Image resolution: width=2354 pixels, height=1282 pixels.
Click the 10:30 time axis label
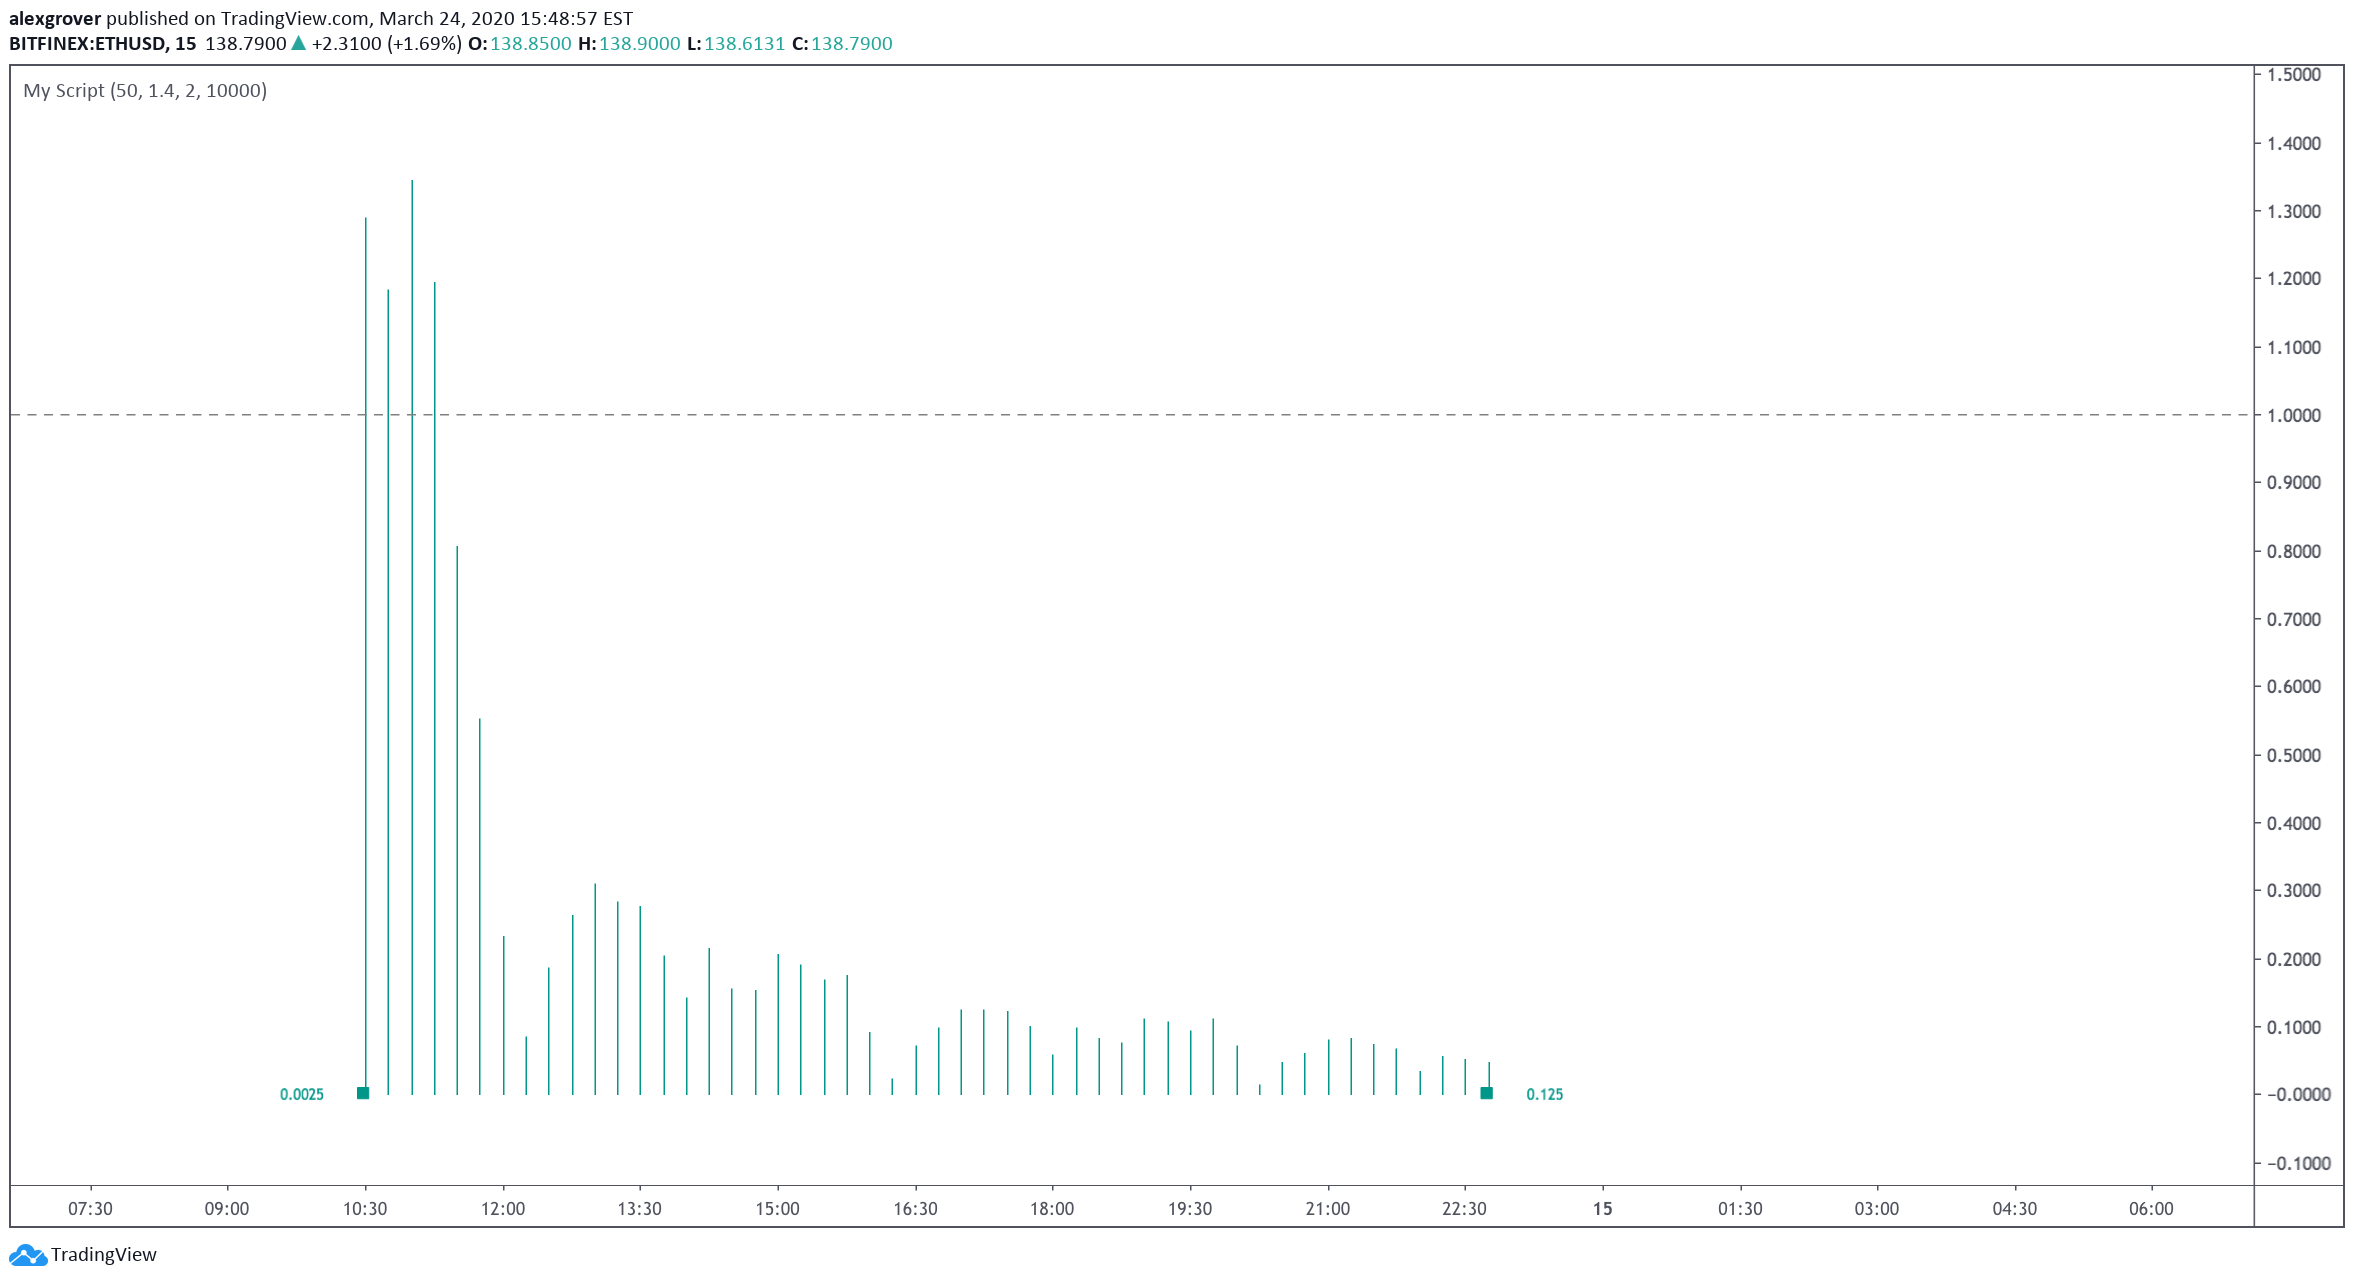[365, 1209]
